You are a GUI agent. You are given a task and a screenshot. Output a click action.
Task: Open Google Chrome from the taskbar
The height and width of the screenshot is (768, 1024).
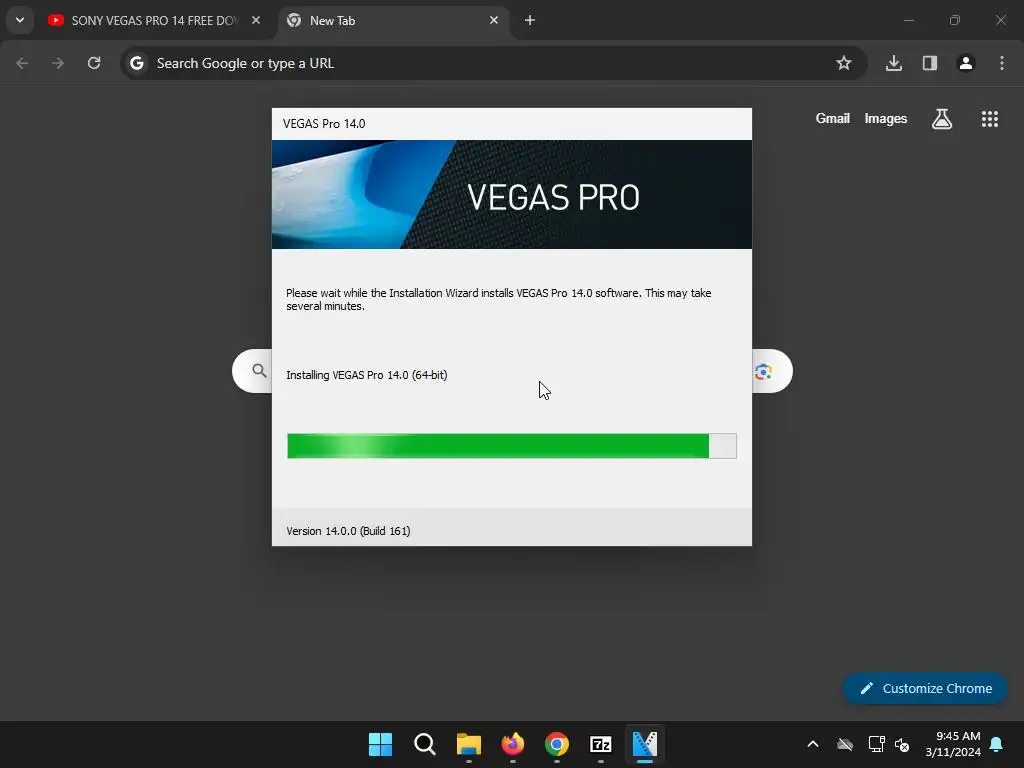click(557, 744)
